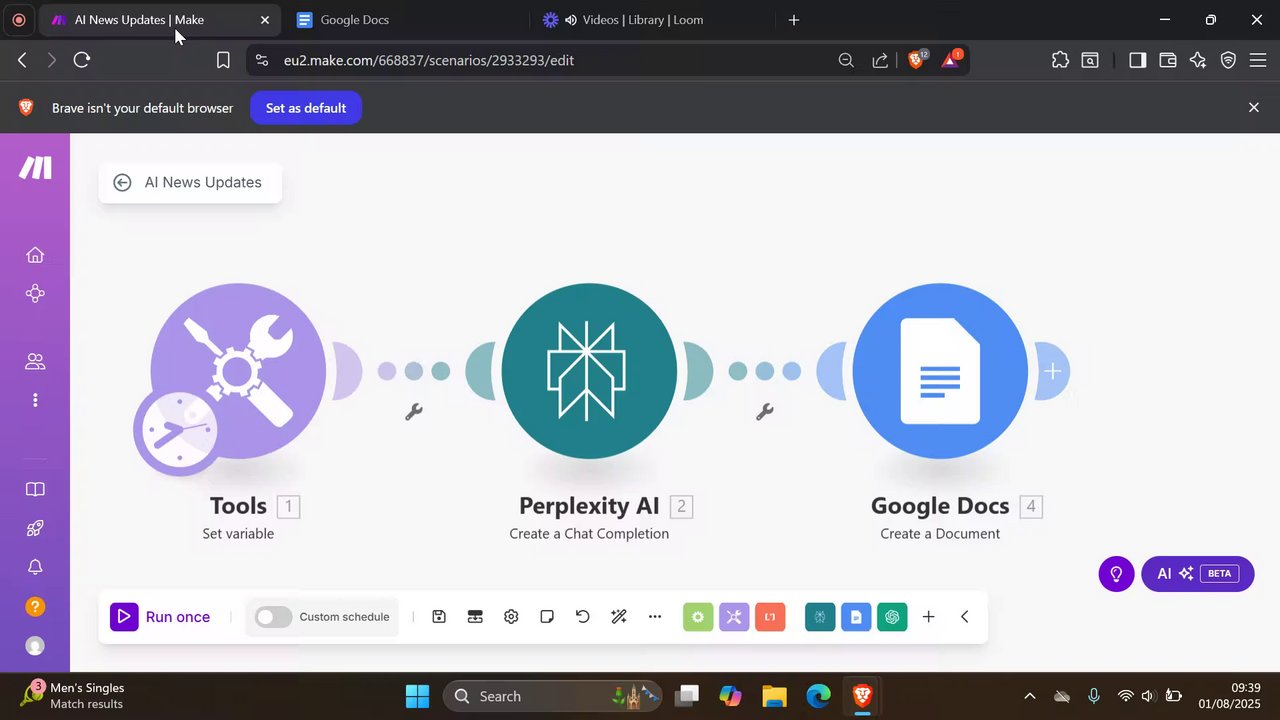Close the AI News Updates Make tab
This screenshot has height=720, width=1280.
click(x=264, y=20)
